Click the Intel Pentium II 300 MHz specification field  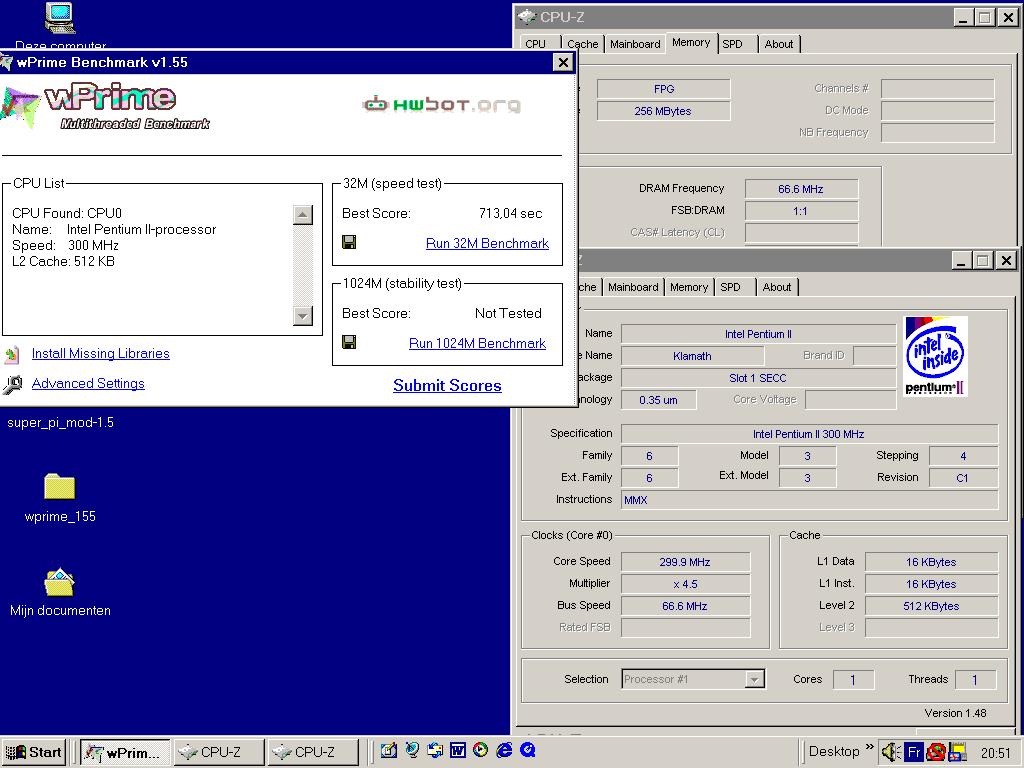809,434
